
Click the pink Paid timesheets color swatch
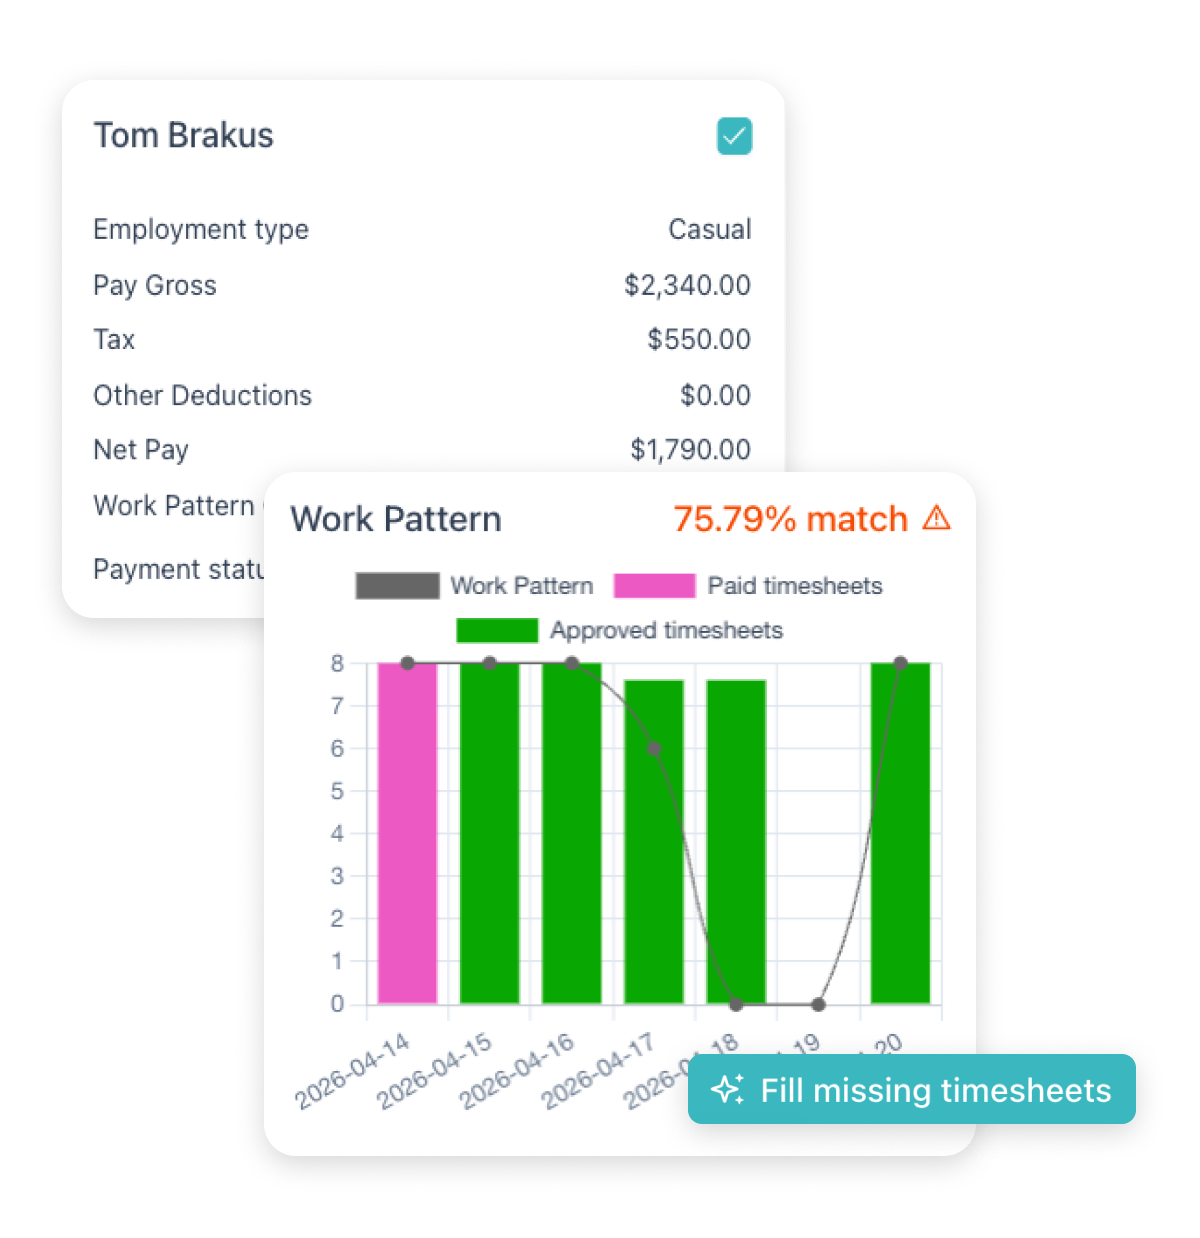tap(654, 586)
